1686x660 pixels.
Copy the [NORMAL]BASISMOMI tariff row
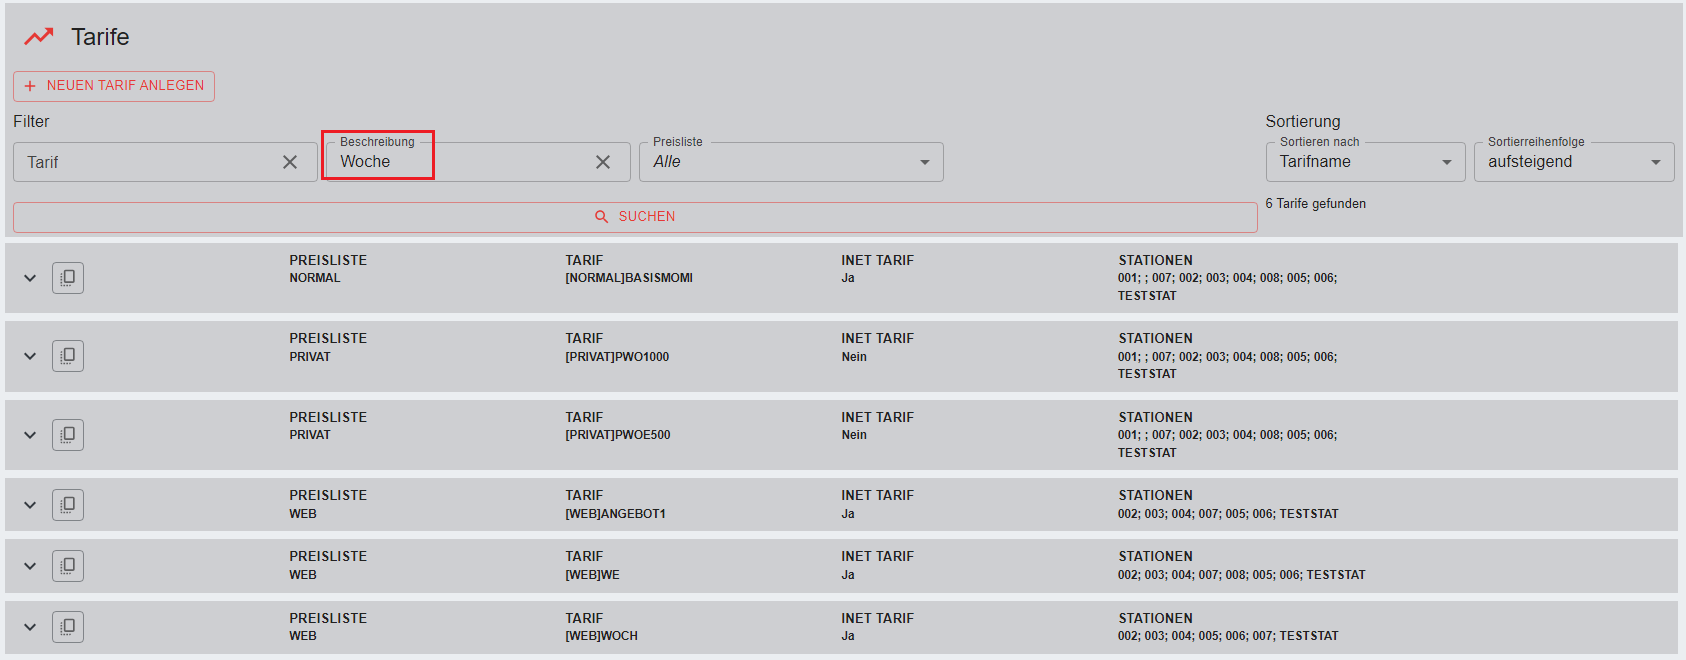tap(68, 278)
